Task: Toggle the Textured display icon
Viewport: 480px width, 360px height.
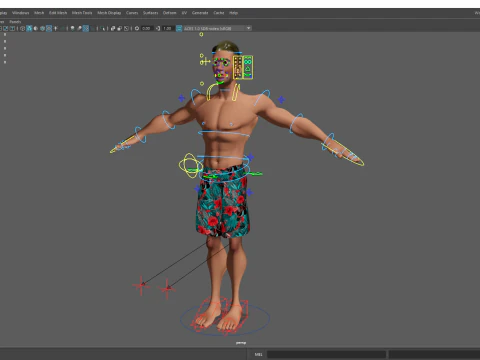Action: point(49,28)
